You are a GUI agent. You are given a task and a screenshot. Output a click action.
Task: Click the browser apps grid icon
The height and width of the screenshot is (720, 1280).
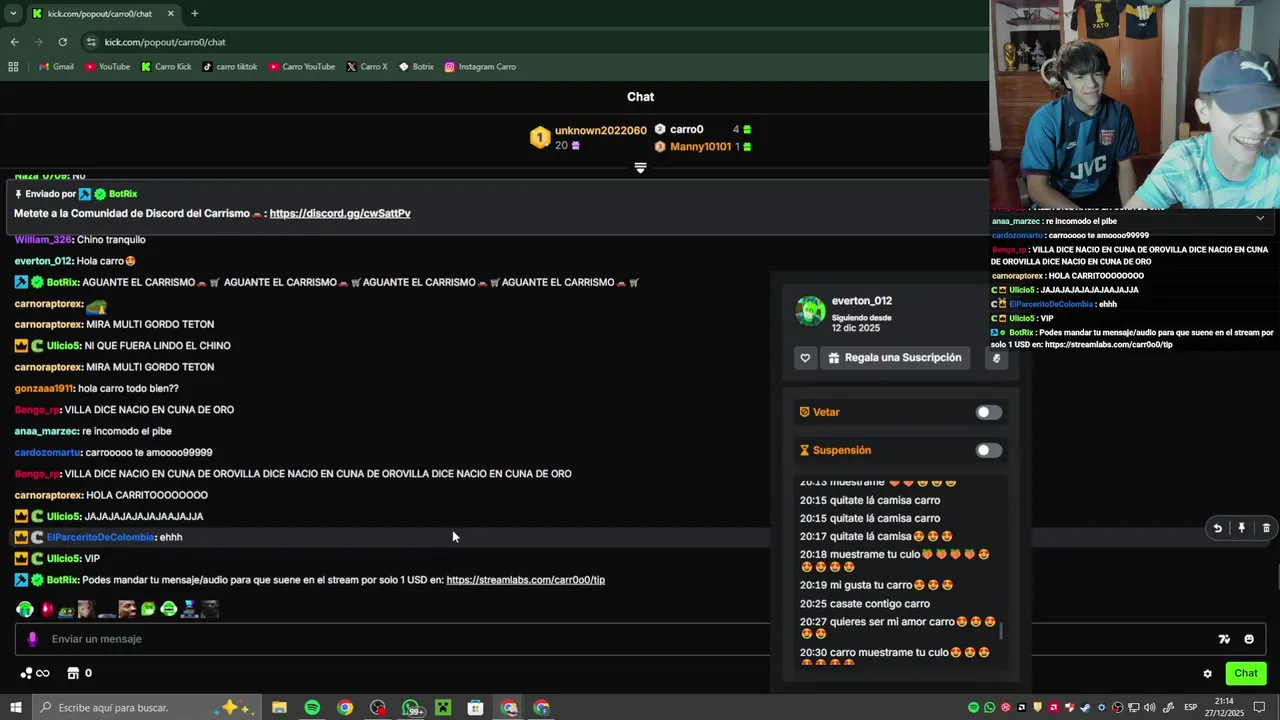click(13, 67)
